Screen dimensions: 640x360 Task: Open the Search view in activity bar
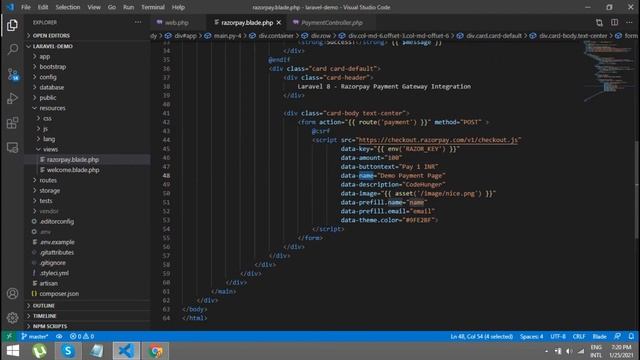tap(12, 49)
